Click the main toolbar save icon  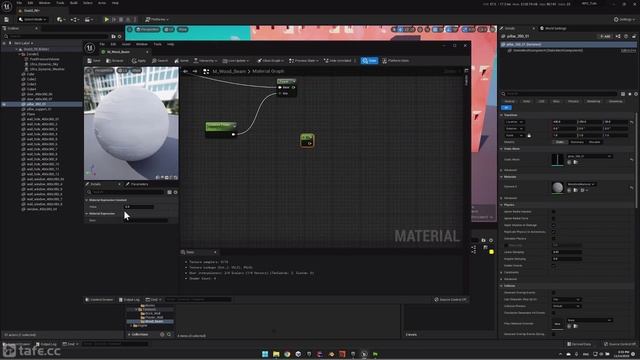7,19
